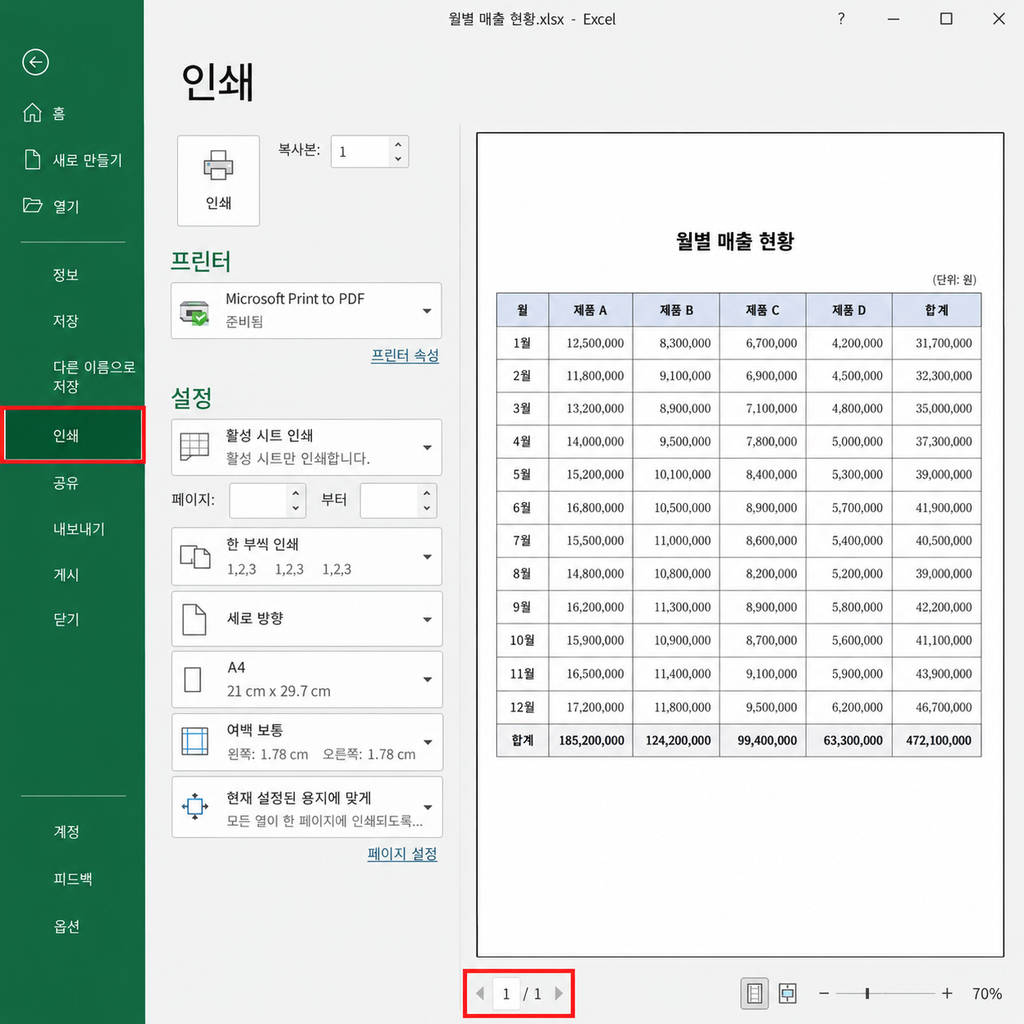Click the large 인쇄 printer button
This screenshot has width=1024, height=1024.
[x=218, y=181]
